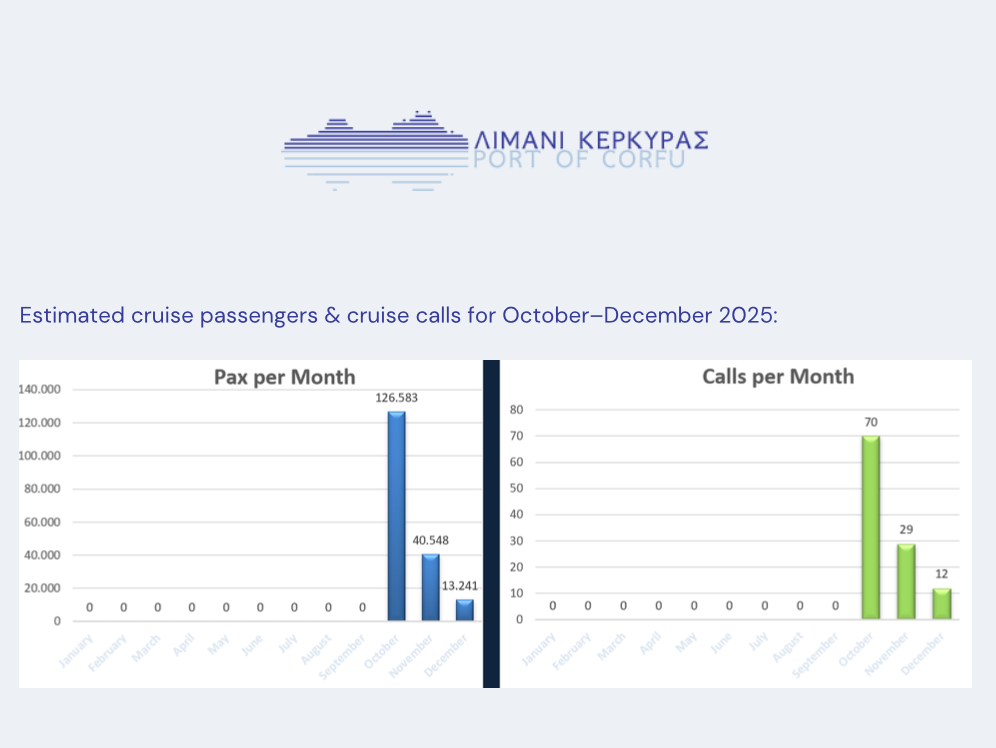Select the green December bar in Calls chart

click(942, 603)
